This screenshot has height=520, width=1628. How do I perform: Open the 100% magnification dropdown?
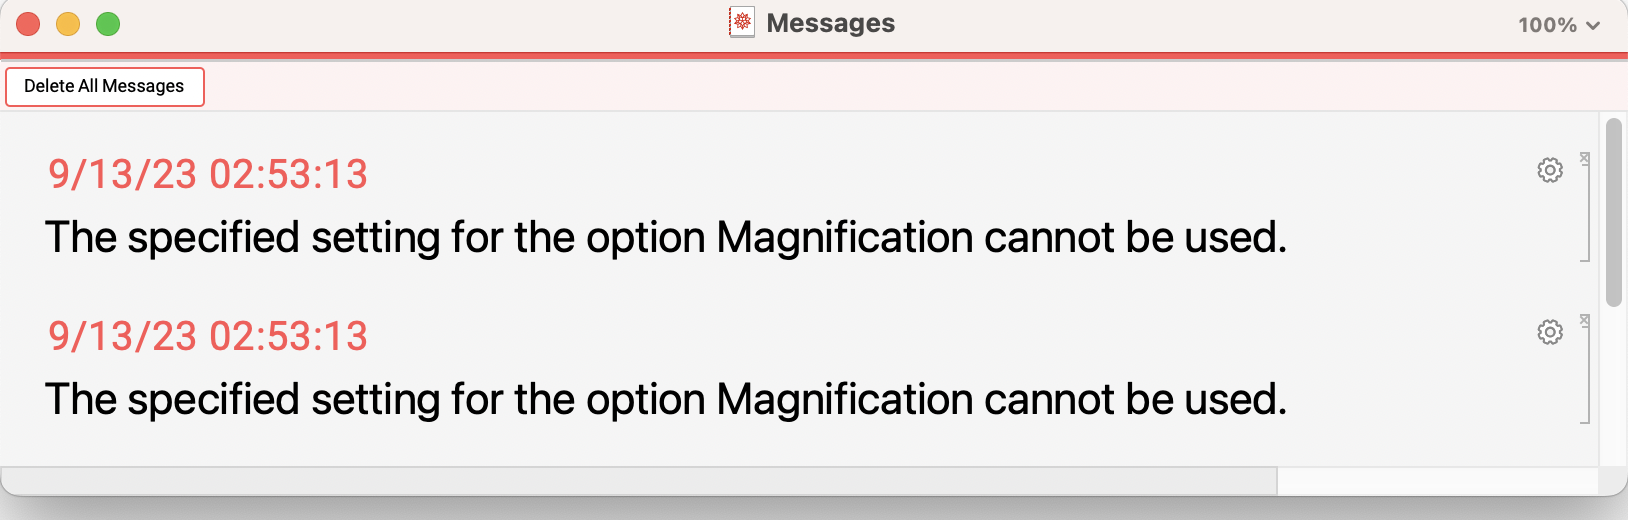click(x=1559, y=25)
